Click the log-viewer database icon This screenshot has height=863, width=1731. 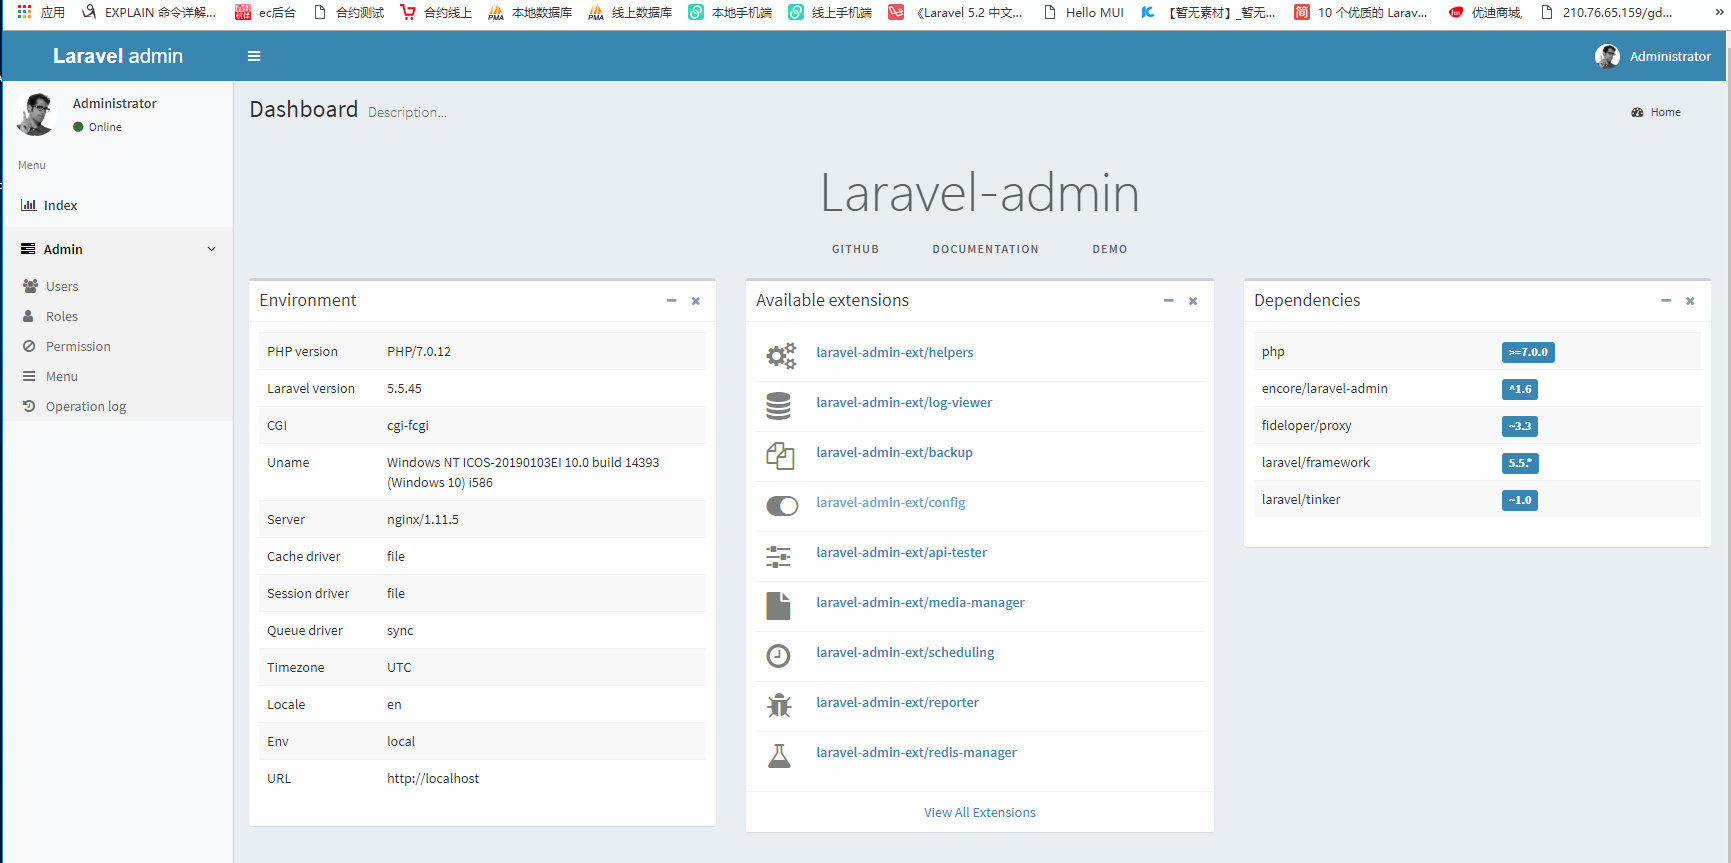pyautogui.click(x=778, y=405)
